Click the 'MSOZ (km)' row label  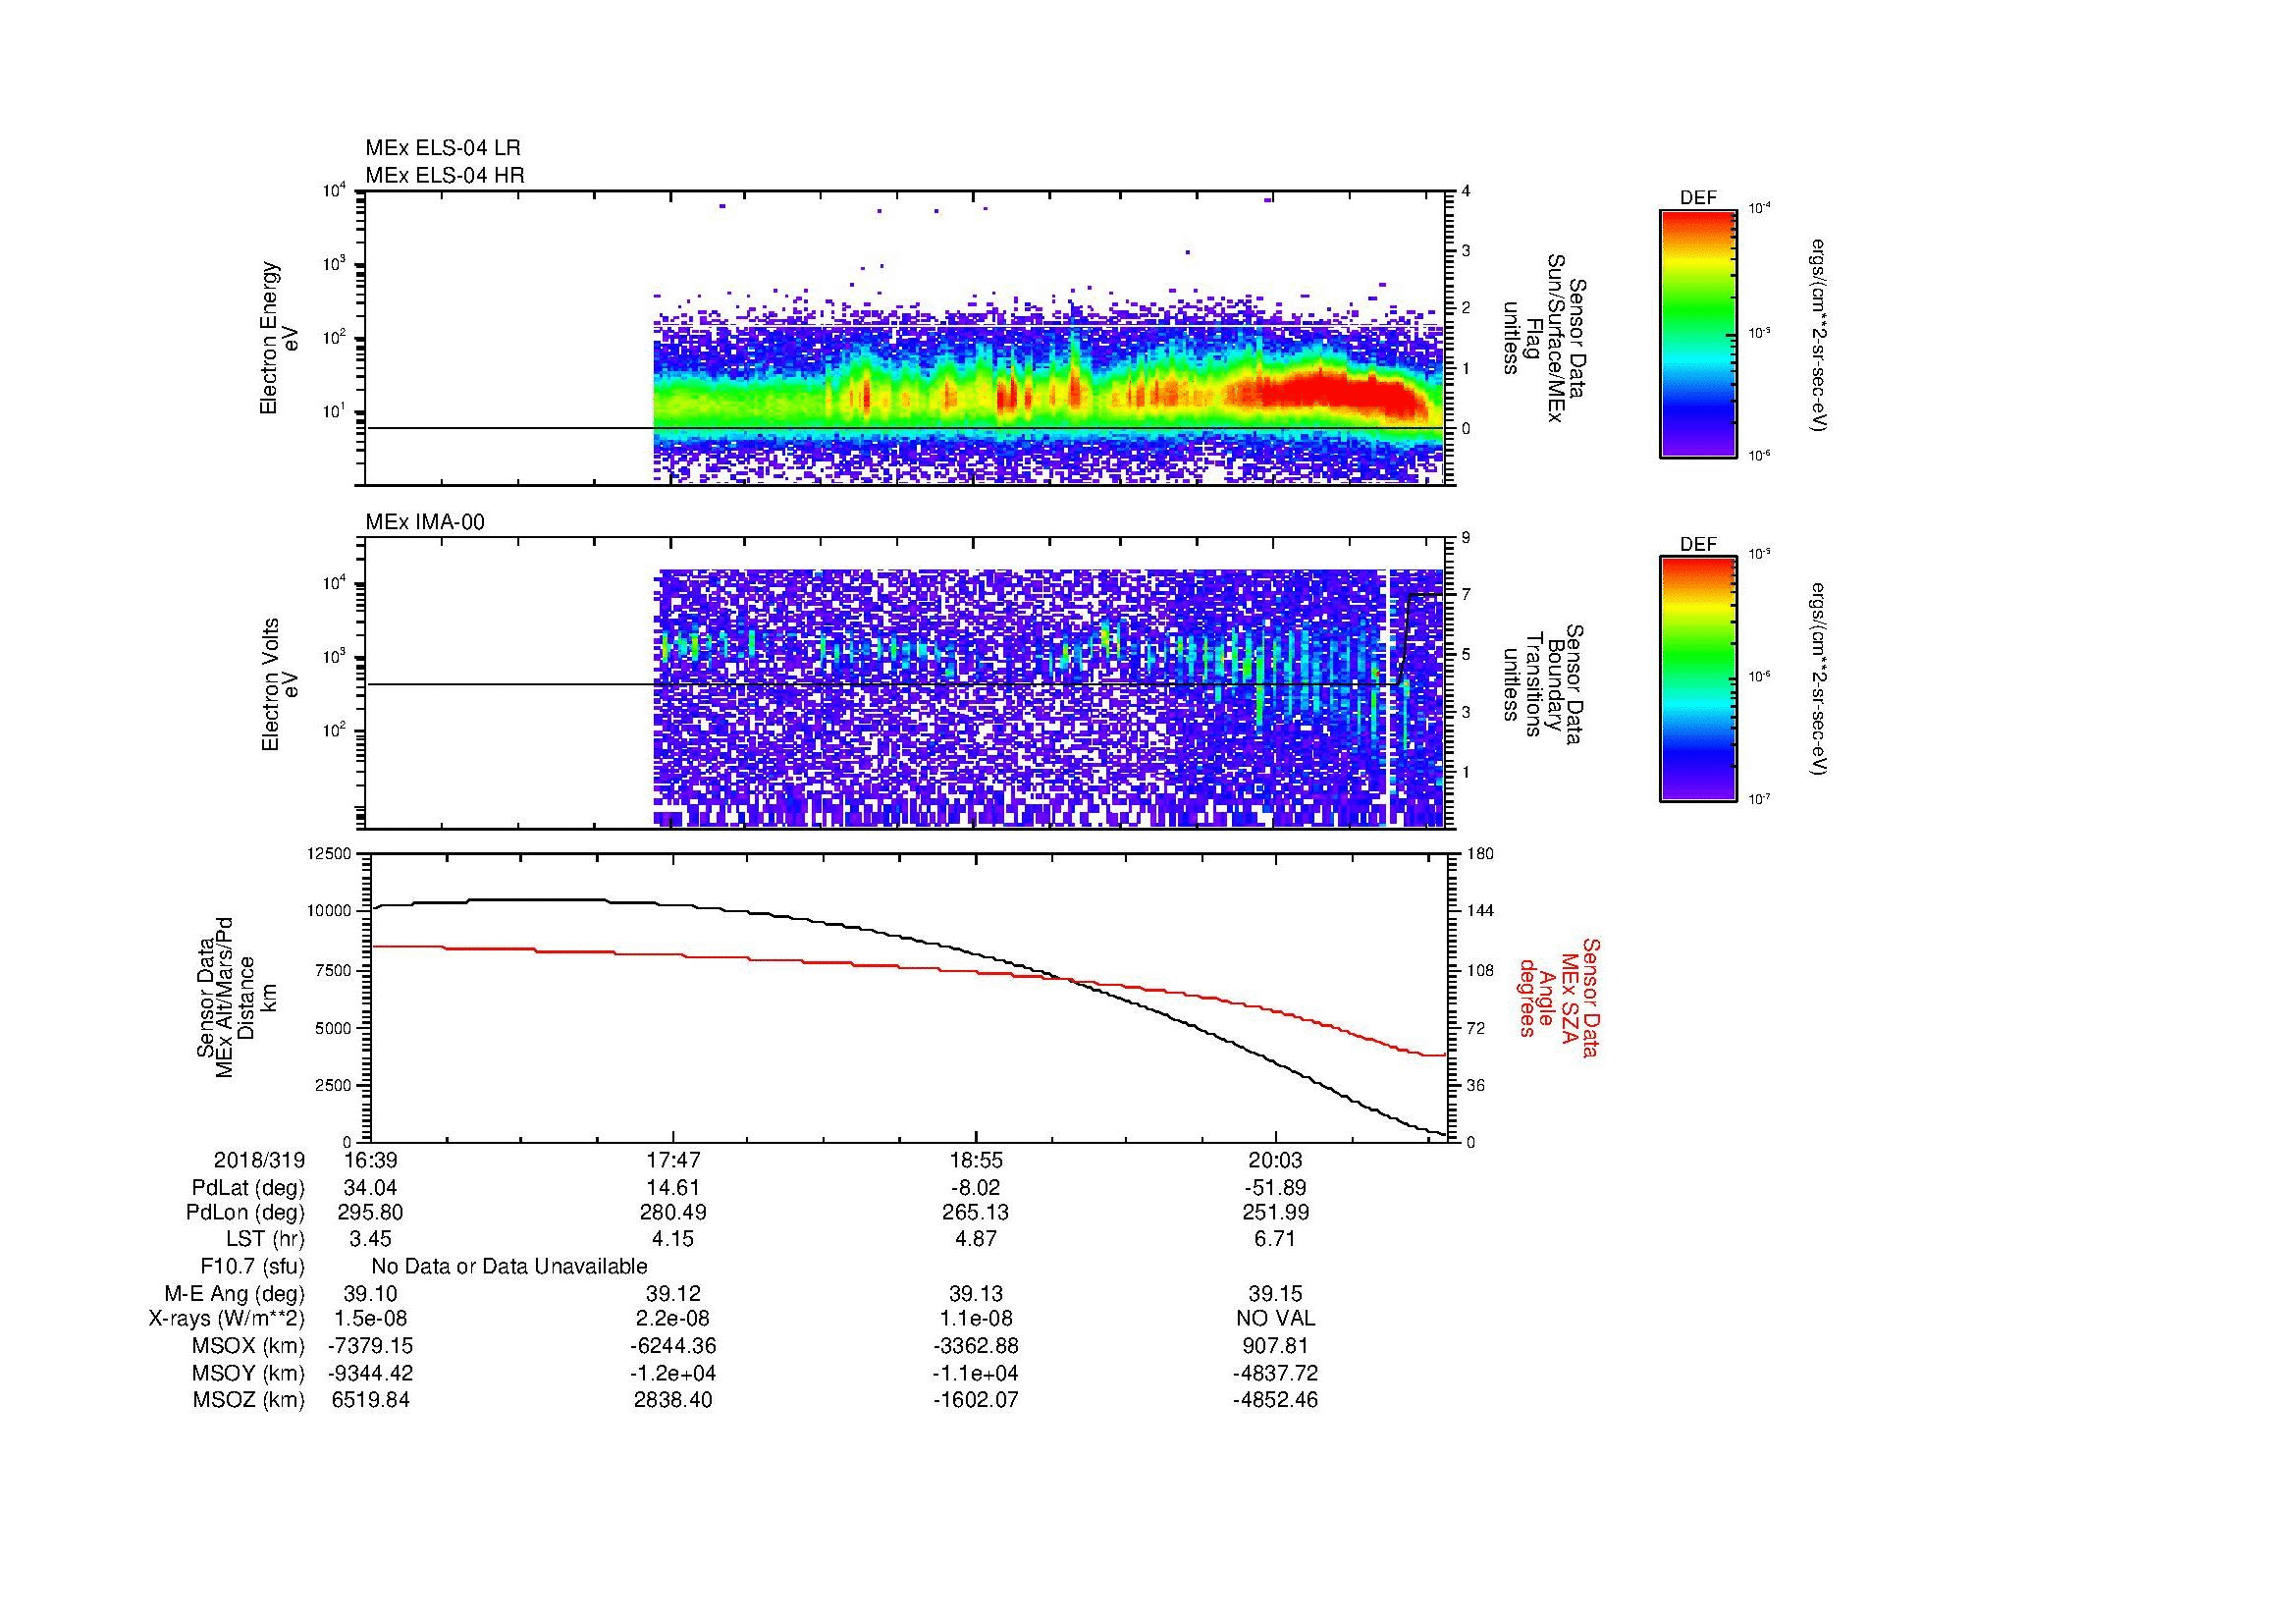click(x=248, y=1401)
